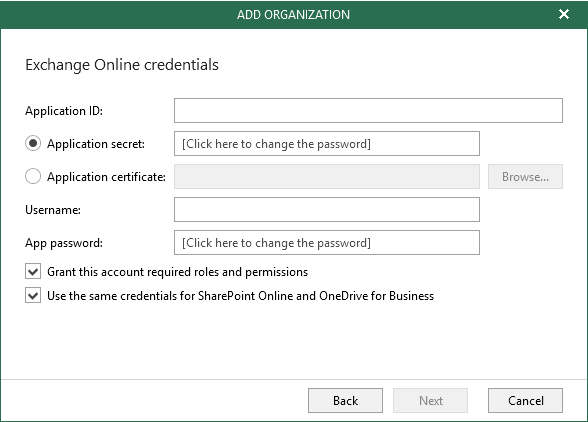Select the Application secret radio button
The width and height of the screenshot is (588, 422).
[x=33, y=143]
